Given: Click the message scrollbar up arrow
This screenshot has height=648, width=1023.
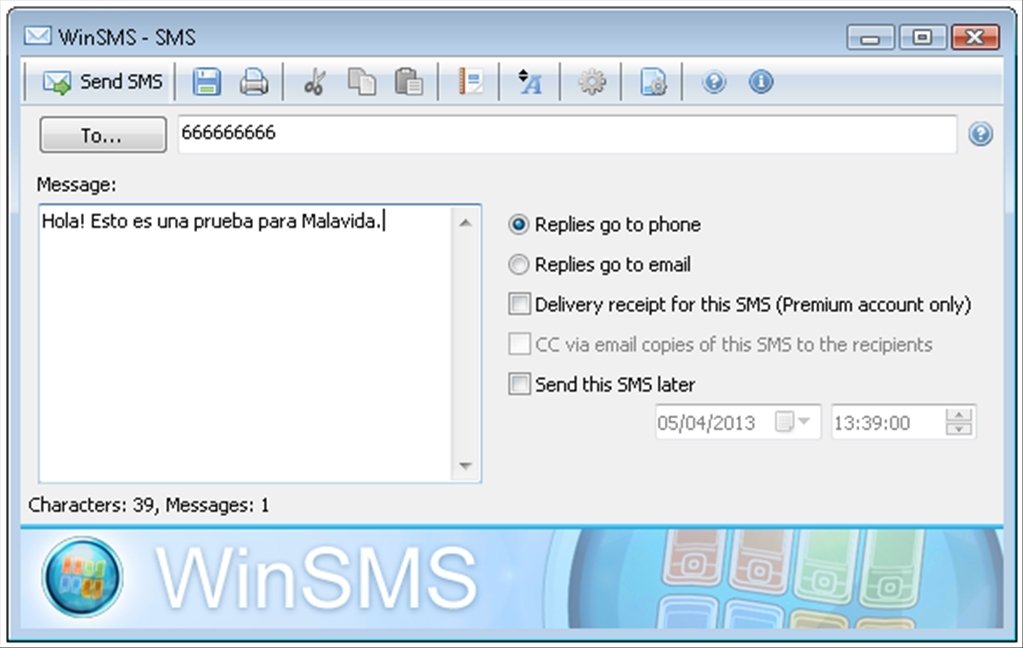Looking at the screenshot, I should [465, 223].
